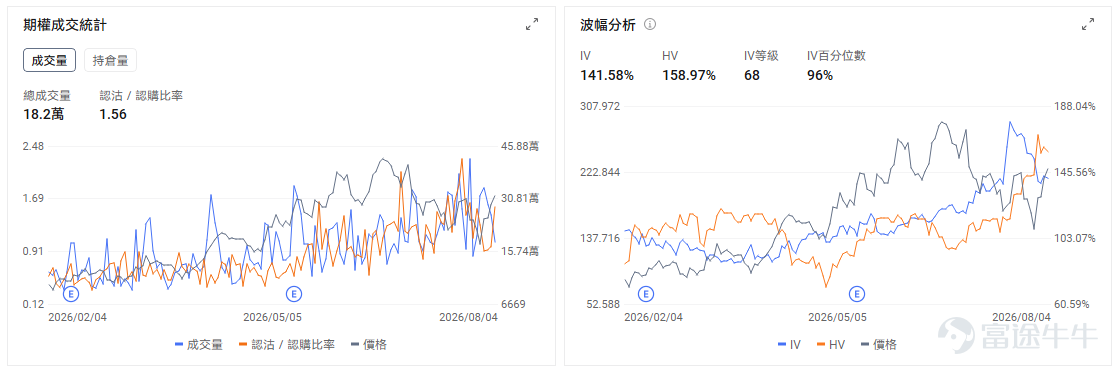Click the 52.588 left axis label
Screen dimensions: 1118x372
(x=603, y=304)
